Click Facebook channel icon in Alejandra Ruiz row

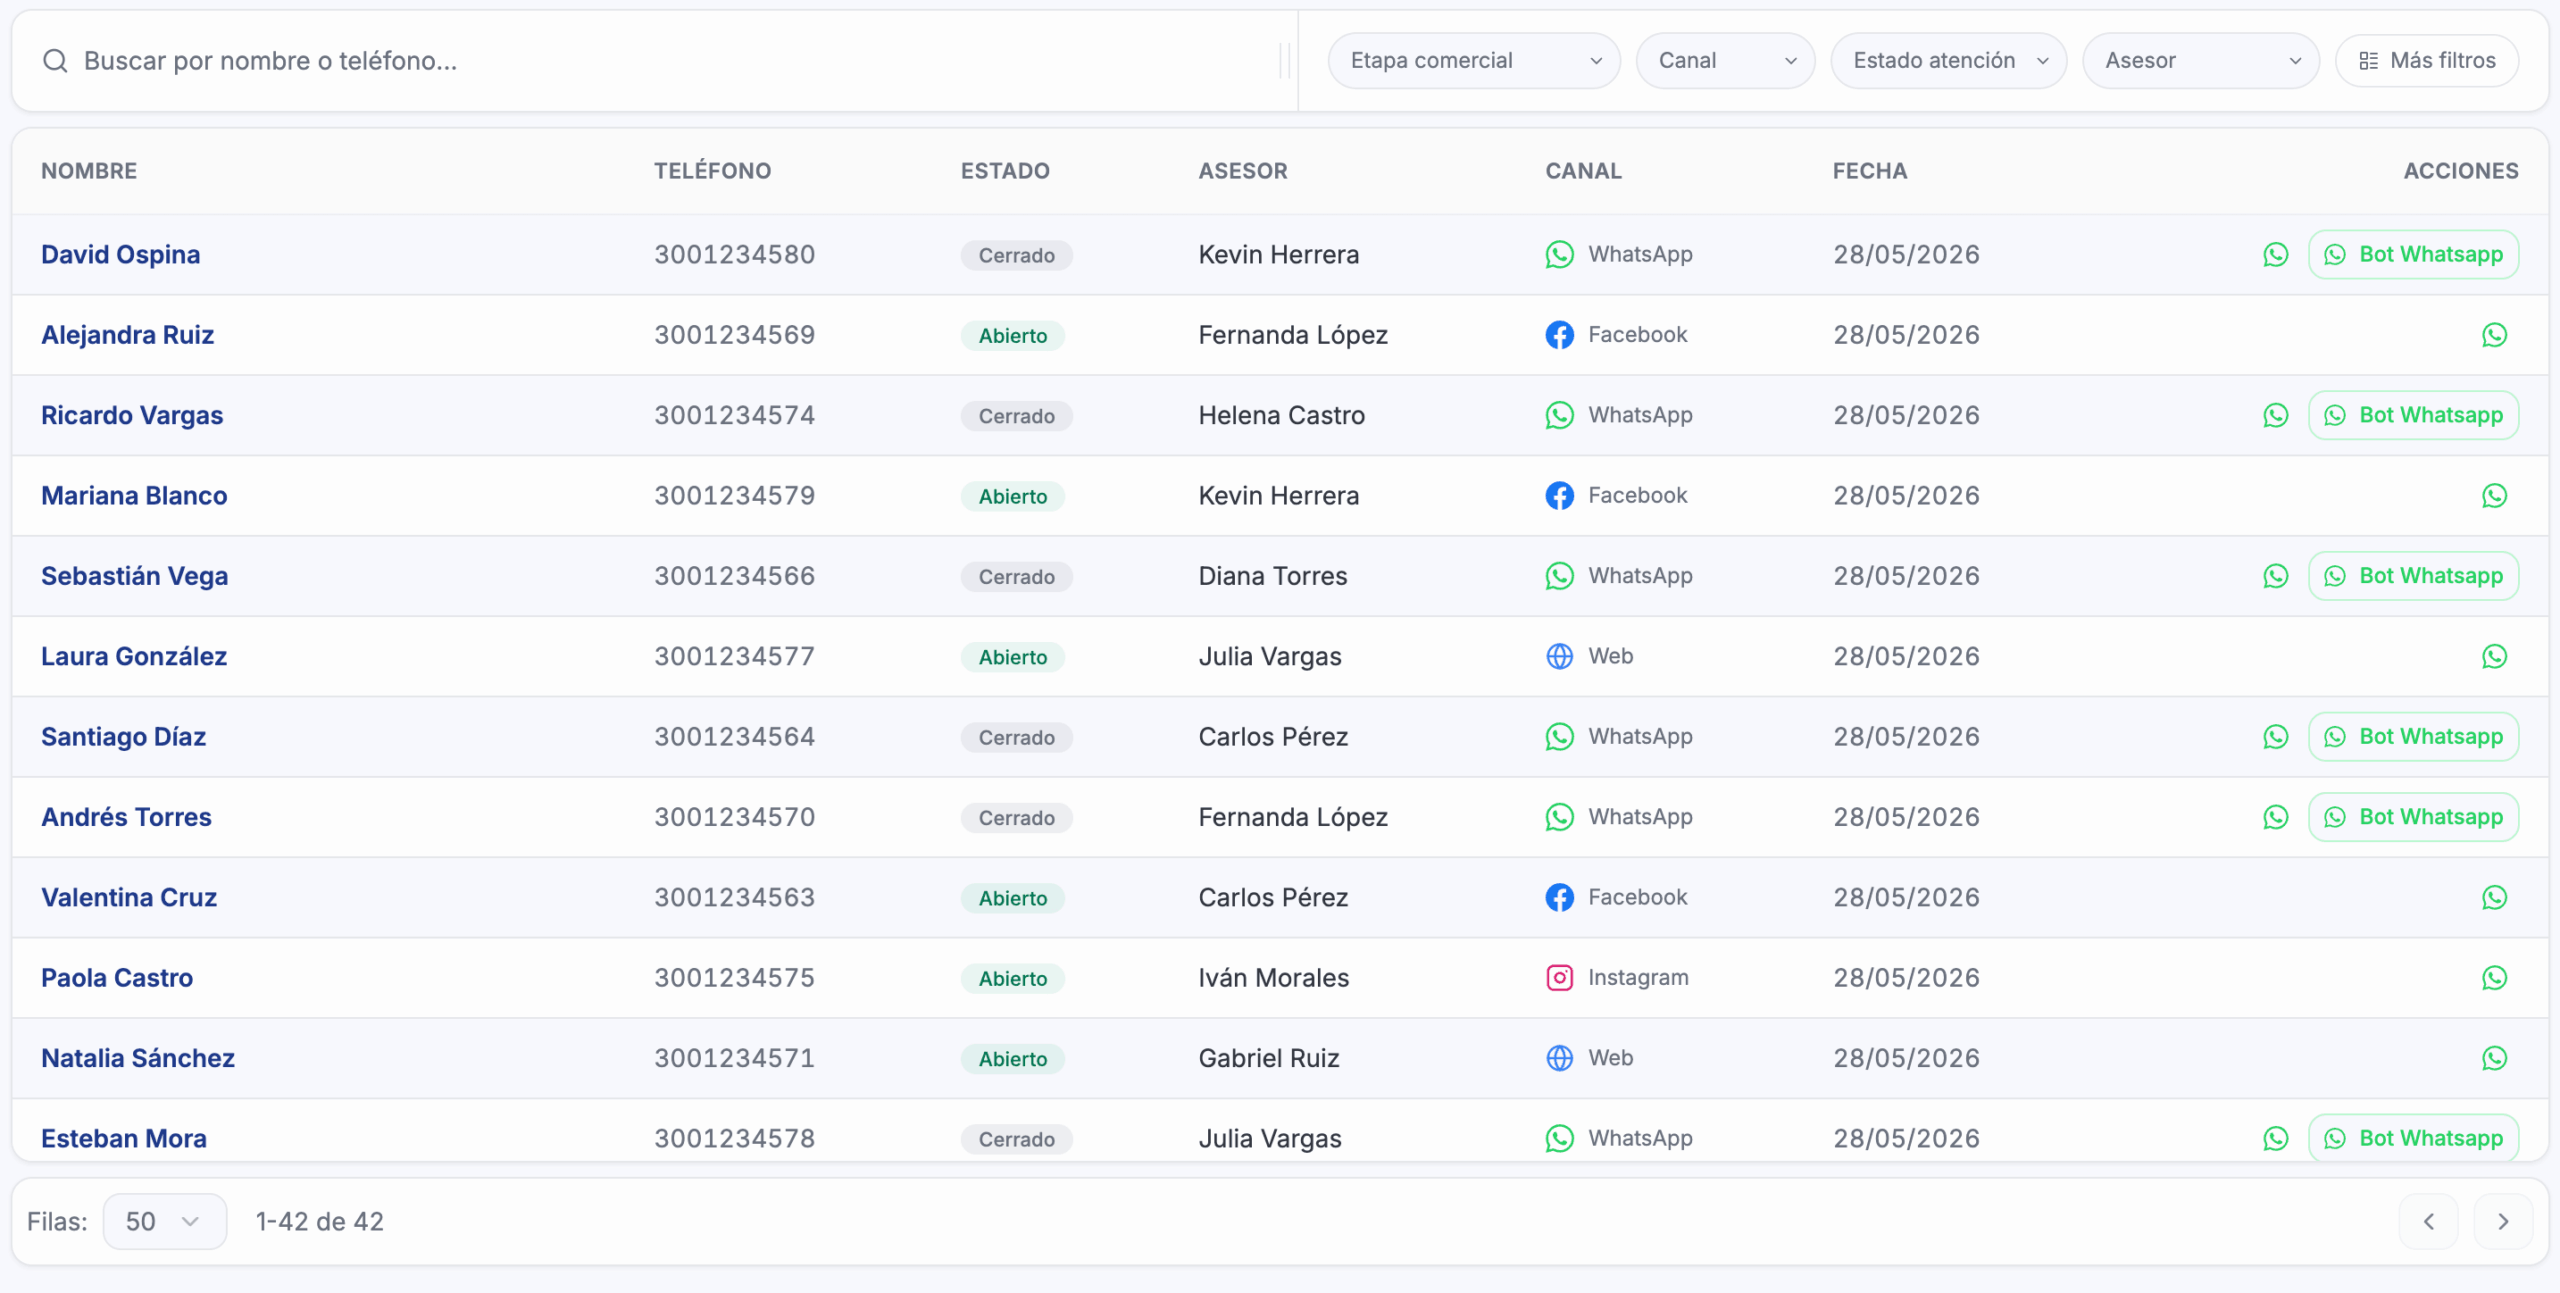[1559, 335]
